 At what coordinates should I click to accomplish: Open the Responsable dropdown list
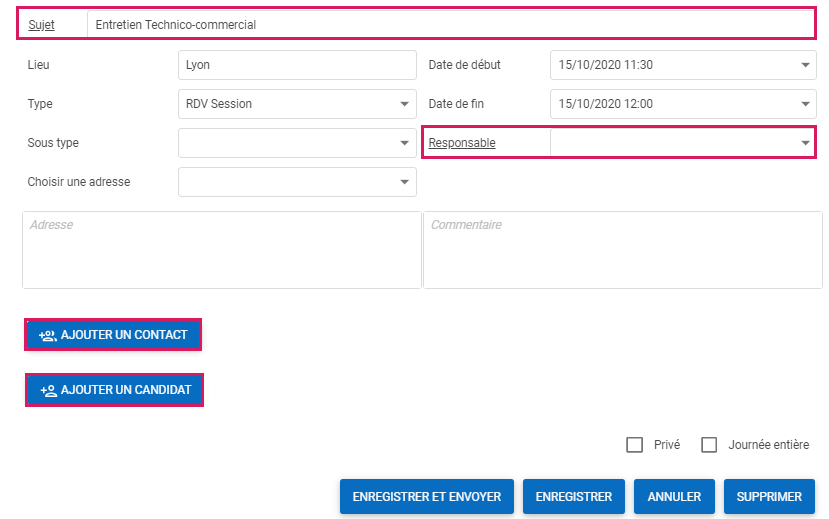[x=805, y=143]
